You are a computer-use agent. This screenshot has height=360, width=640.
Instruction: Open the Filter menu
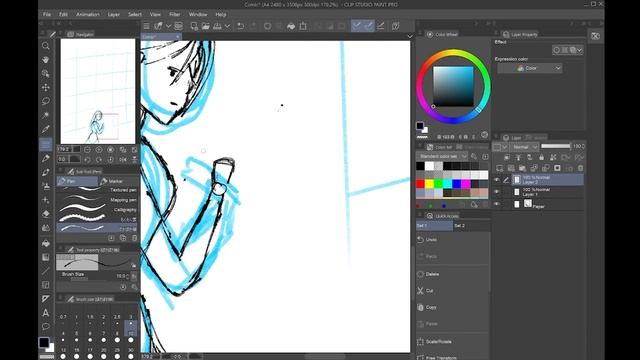tap(174, 14)
